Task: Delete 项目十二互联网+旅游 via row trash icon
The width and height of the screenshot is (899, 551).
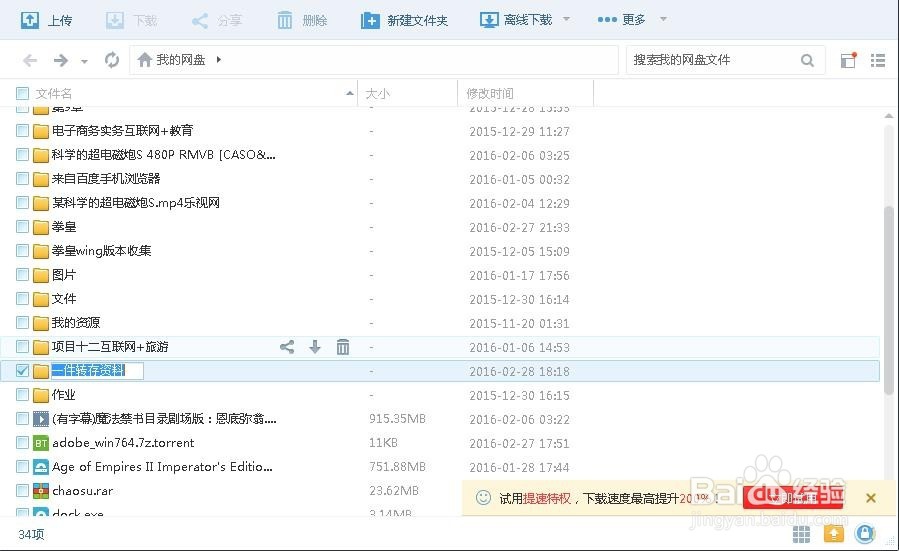Action: 343,346
